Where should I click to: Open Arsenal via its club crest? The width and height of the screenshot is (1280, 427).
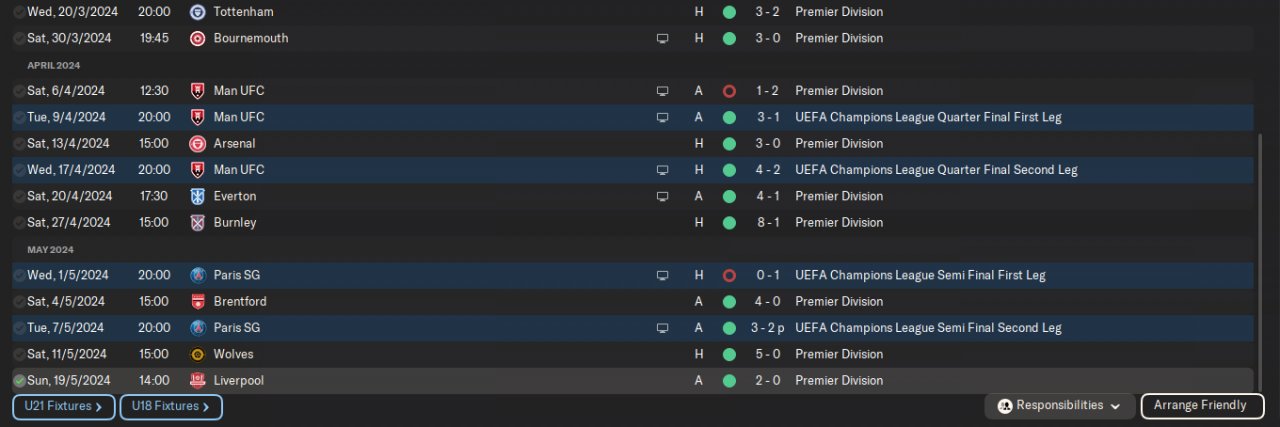tap(197, 143)
